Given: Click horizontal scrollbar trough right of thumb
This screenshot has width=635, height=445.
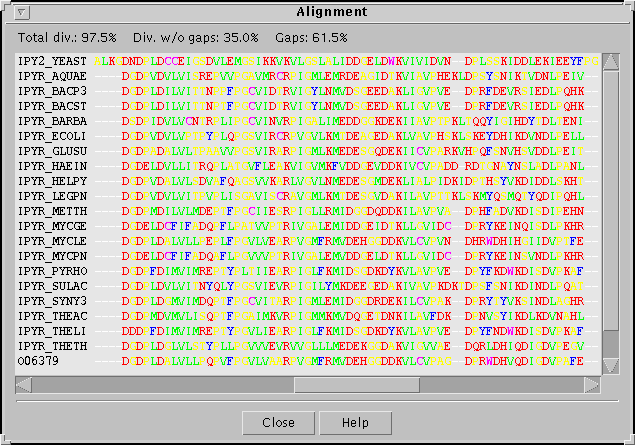Looking at the screenshot, I should pyautogui.click(x=500, y=385).
